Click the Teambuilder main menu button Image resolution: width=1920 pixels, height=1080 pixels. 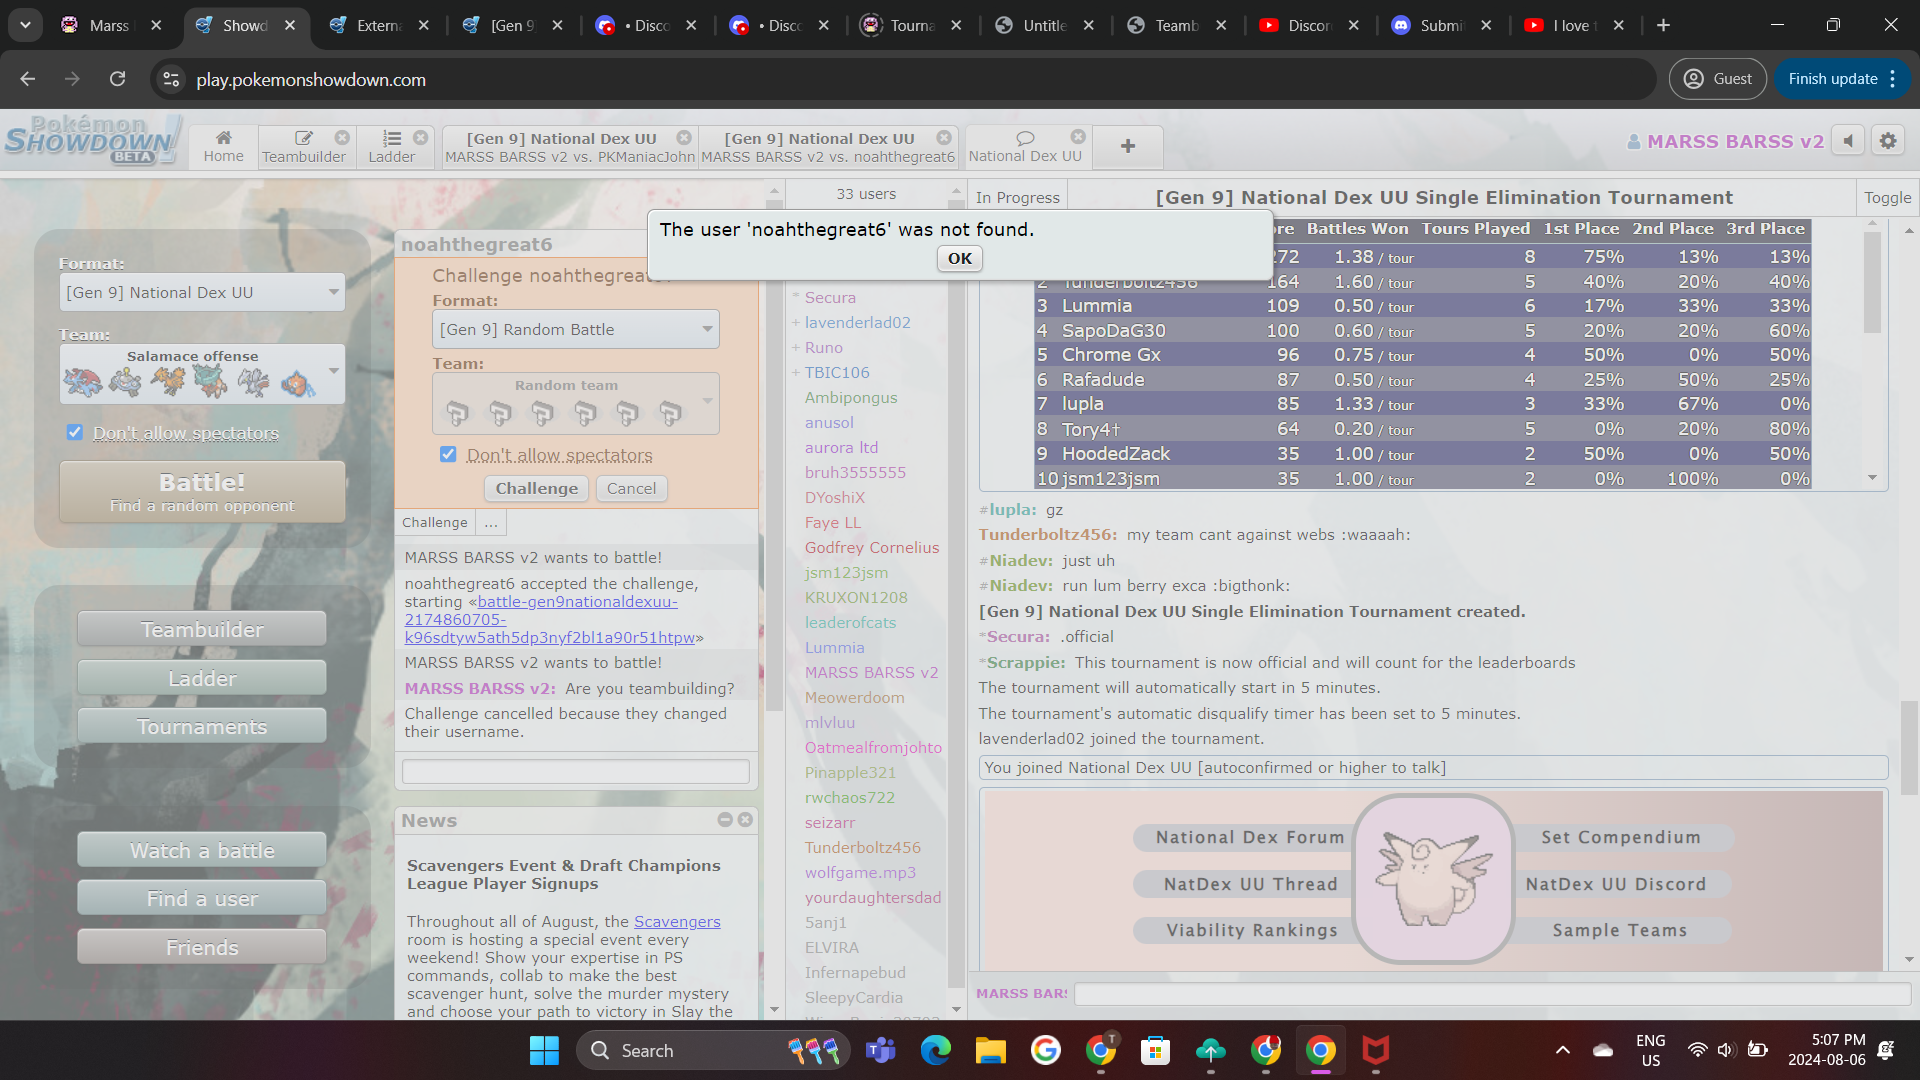202,629
